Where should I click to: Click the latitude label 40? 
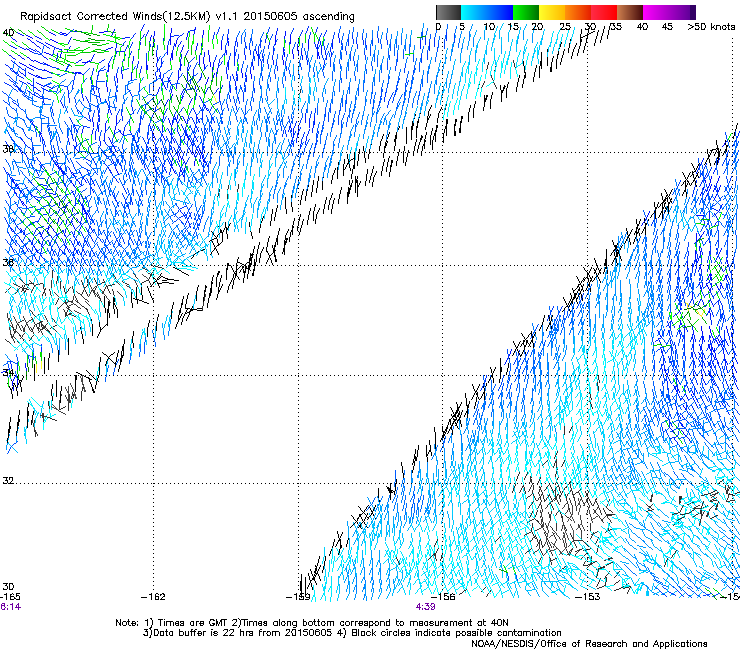[8, 33]
